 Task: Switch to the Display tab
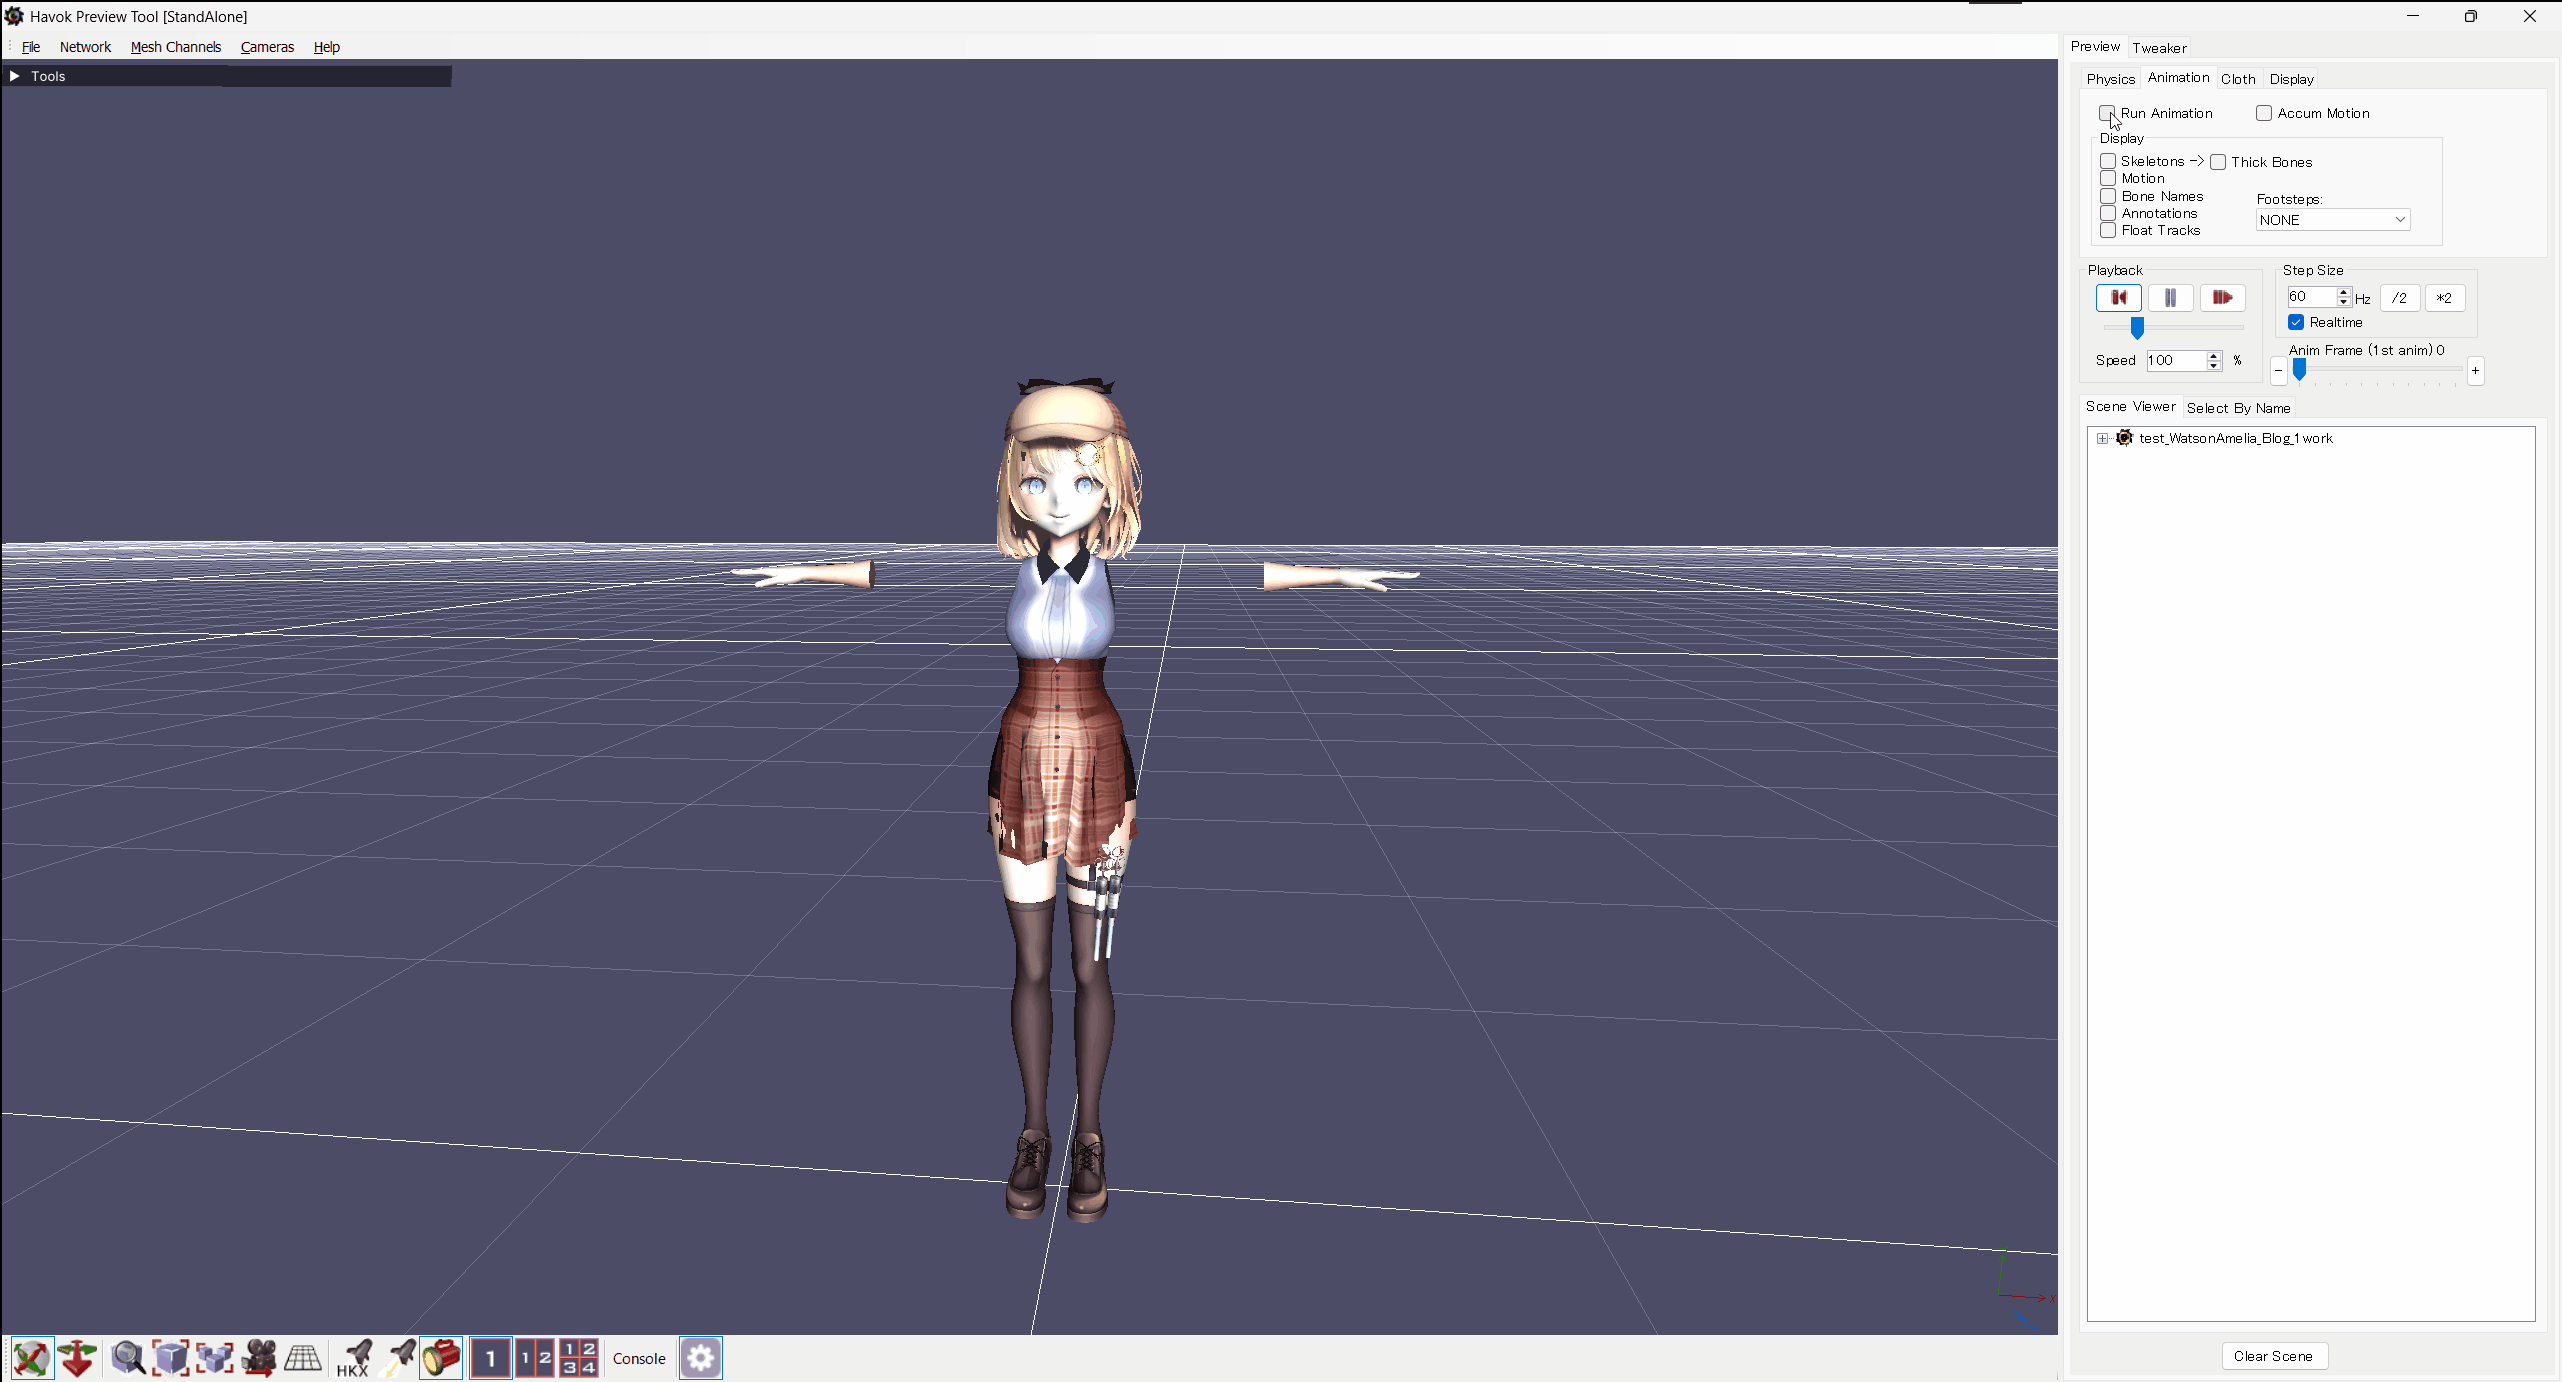(x=2291, y=79)
